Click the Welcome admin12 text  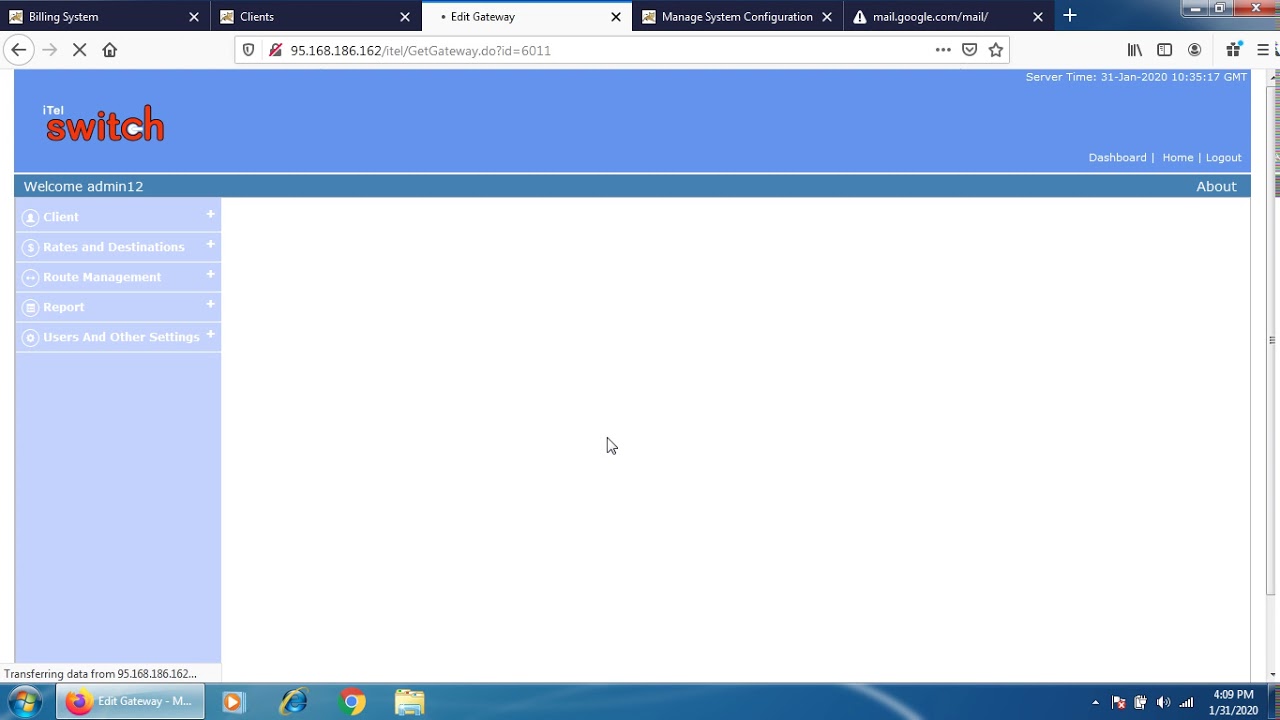83,186
